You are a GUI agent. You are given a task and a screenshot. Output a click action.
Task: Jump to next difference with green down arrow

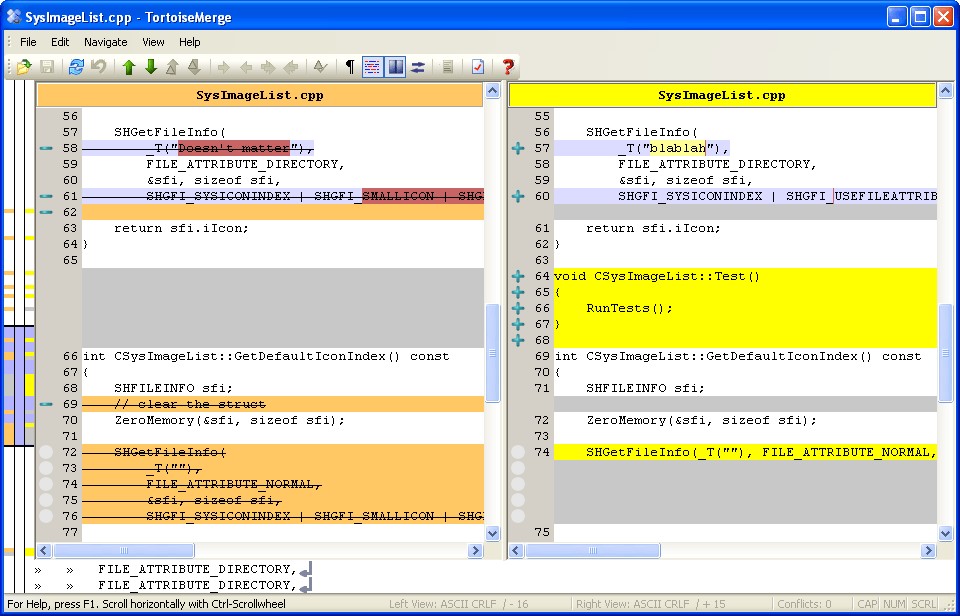[151, 67]
